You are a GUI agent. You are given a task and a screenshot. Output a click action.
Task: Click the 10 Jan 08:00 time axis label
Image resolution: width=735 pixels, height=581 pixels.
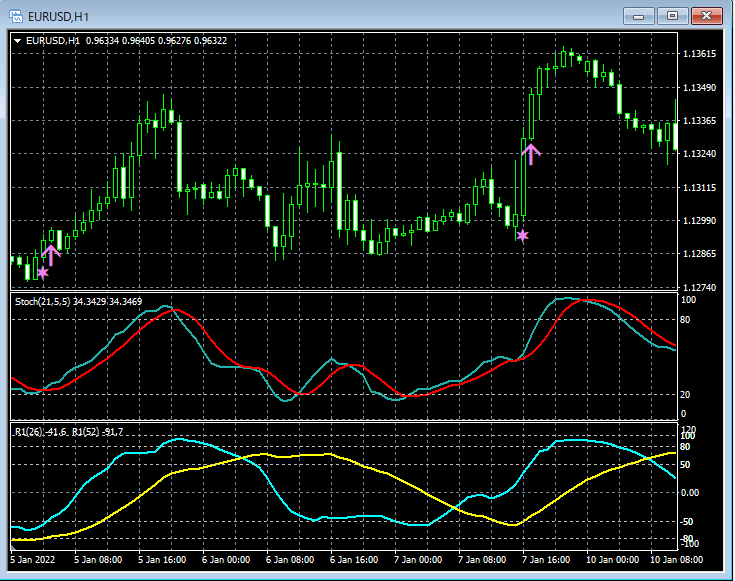pos(679,560)
